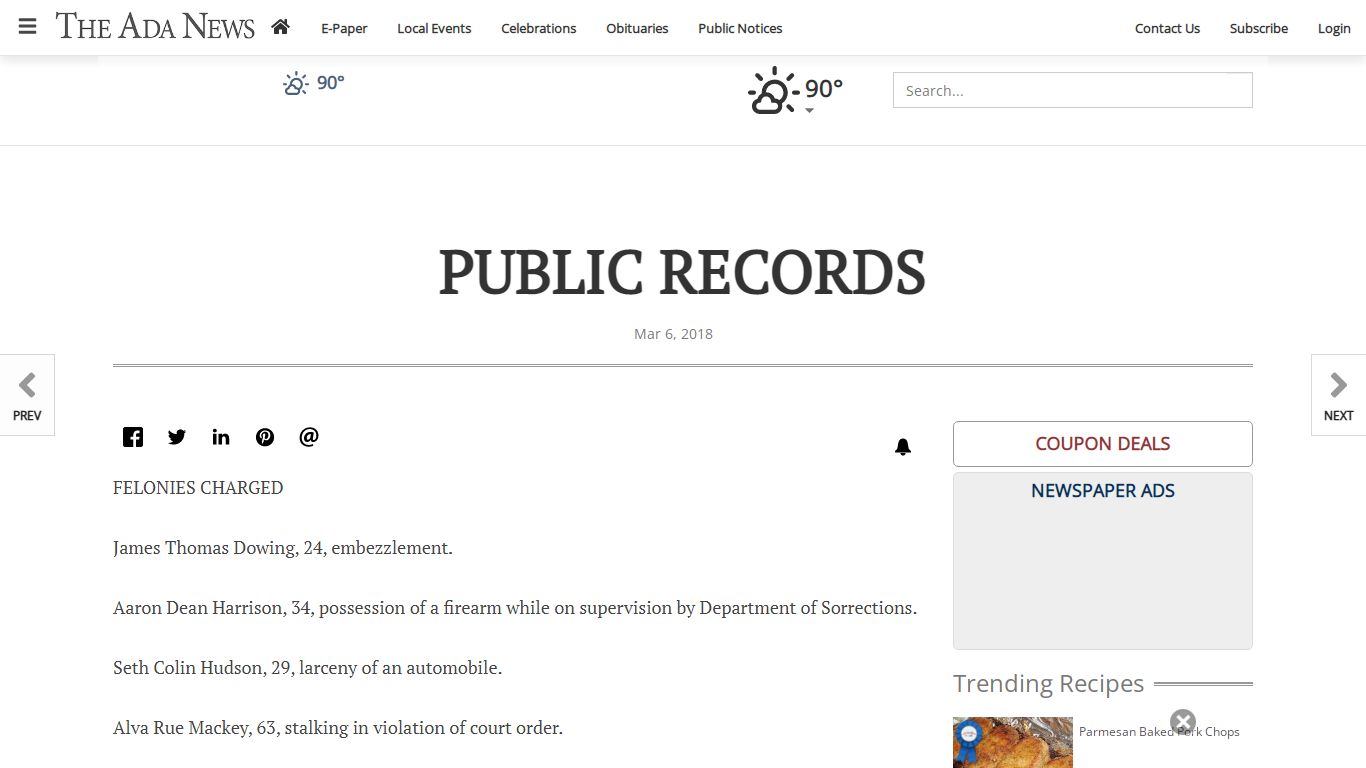Open the Public Notices section
Viewport: 1366px width, 768px height.
(740, 28)
